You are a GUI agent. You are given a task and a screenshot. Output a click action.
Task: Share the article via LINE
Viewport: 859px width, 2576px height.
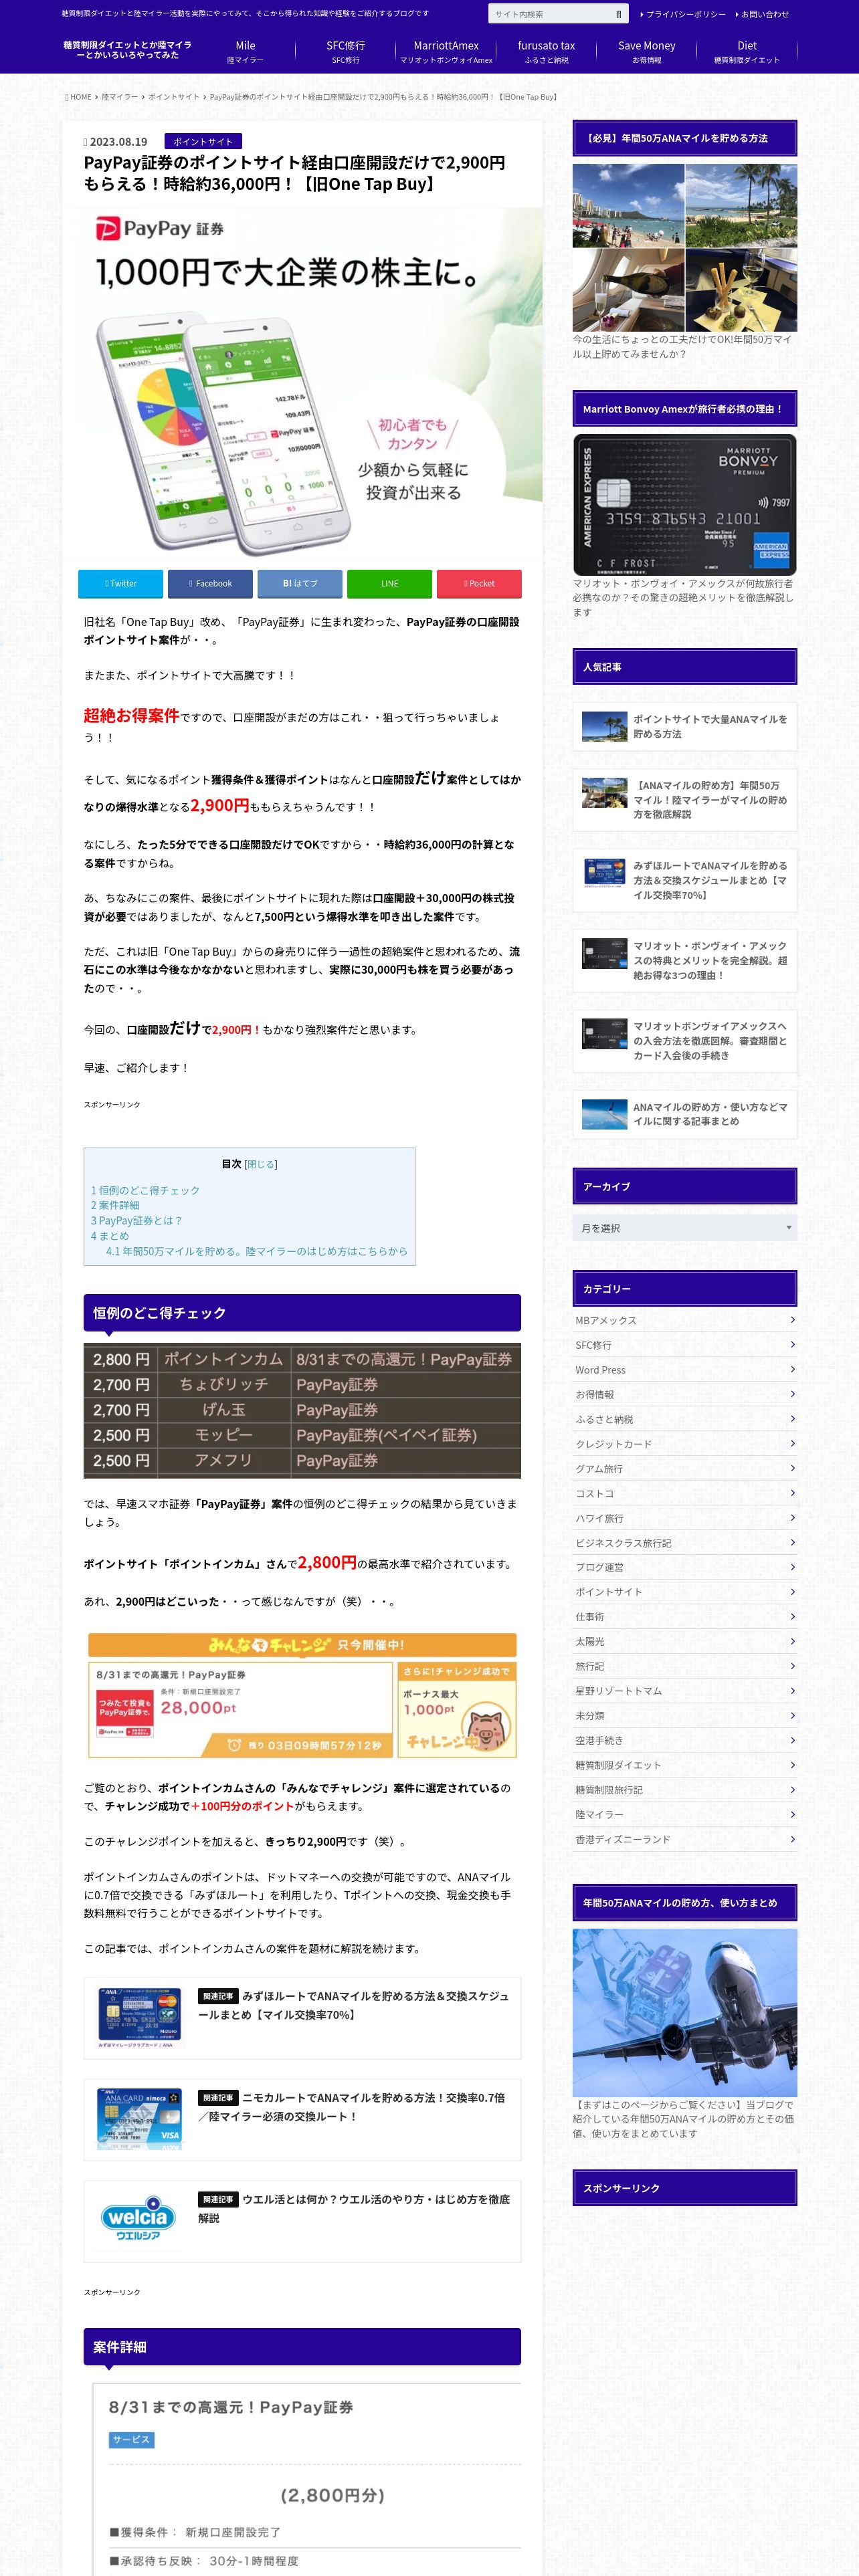[389, 583]
